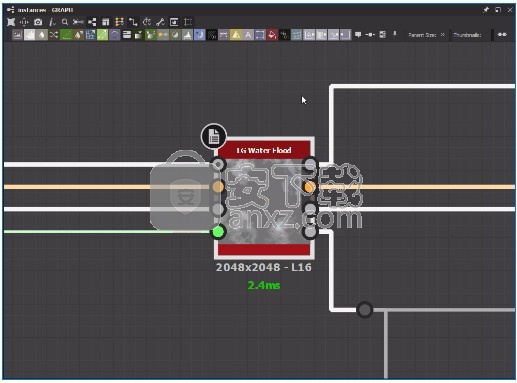Add a Bitmap node from toolbar
517x383 pixels.
coord(17,35)
